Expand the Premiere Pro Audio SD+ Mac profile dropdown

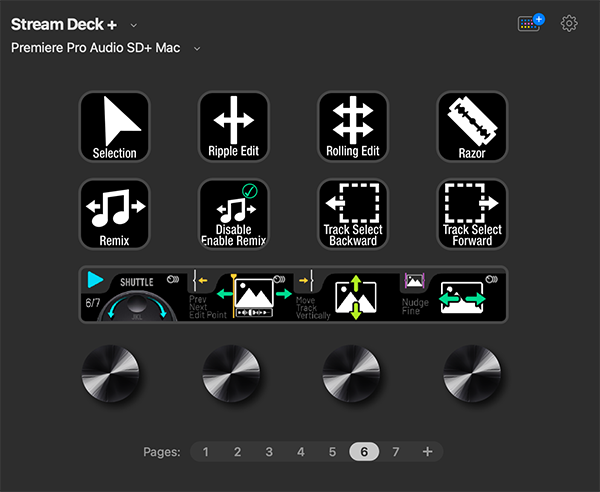pyautogui.click(x=197, y=49)
